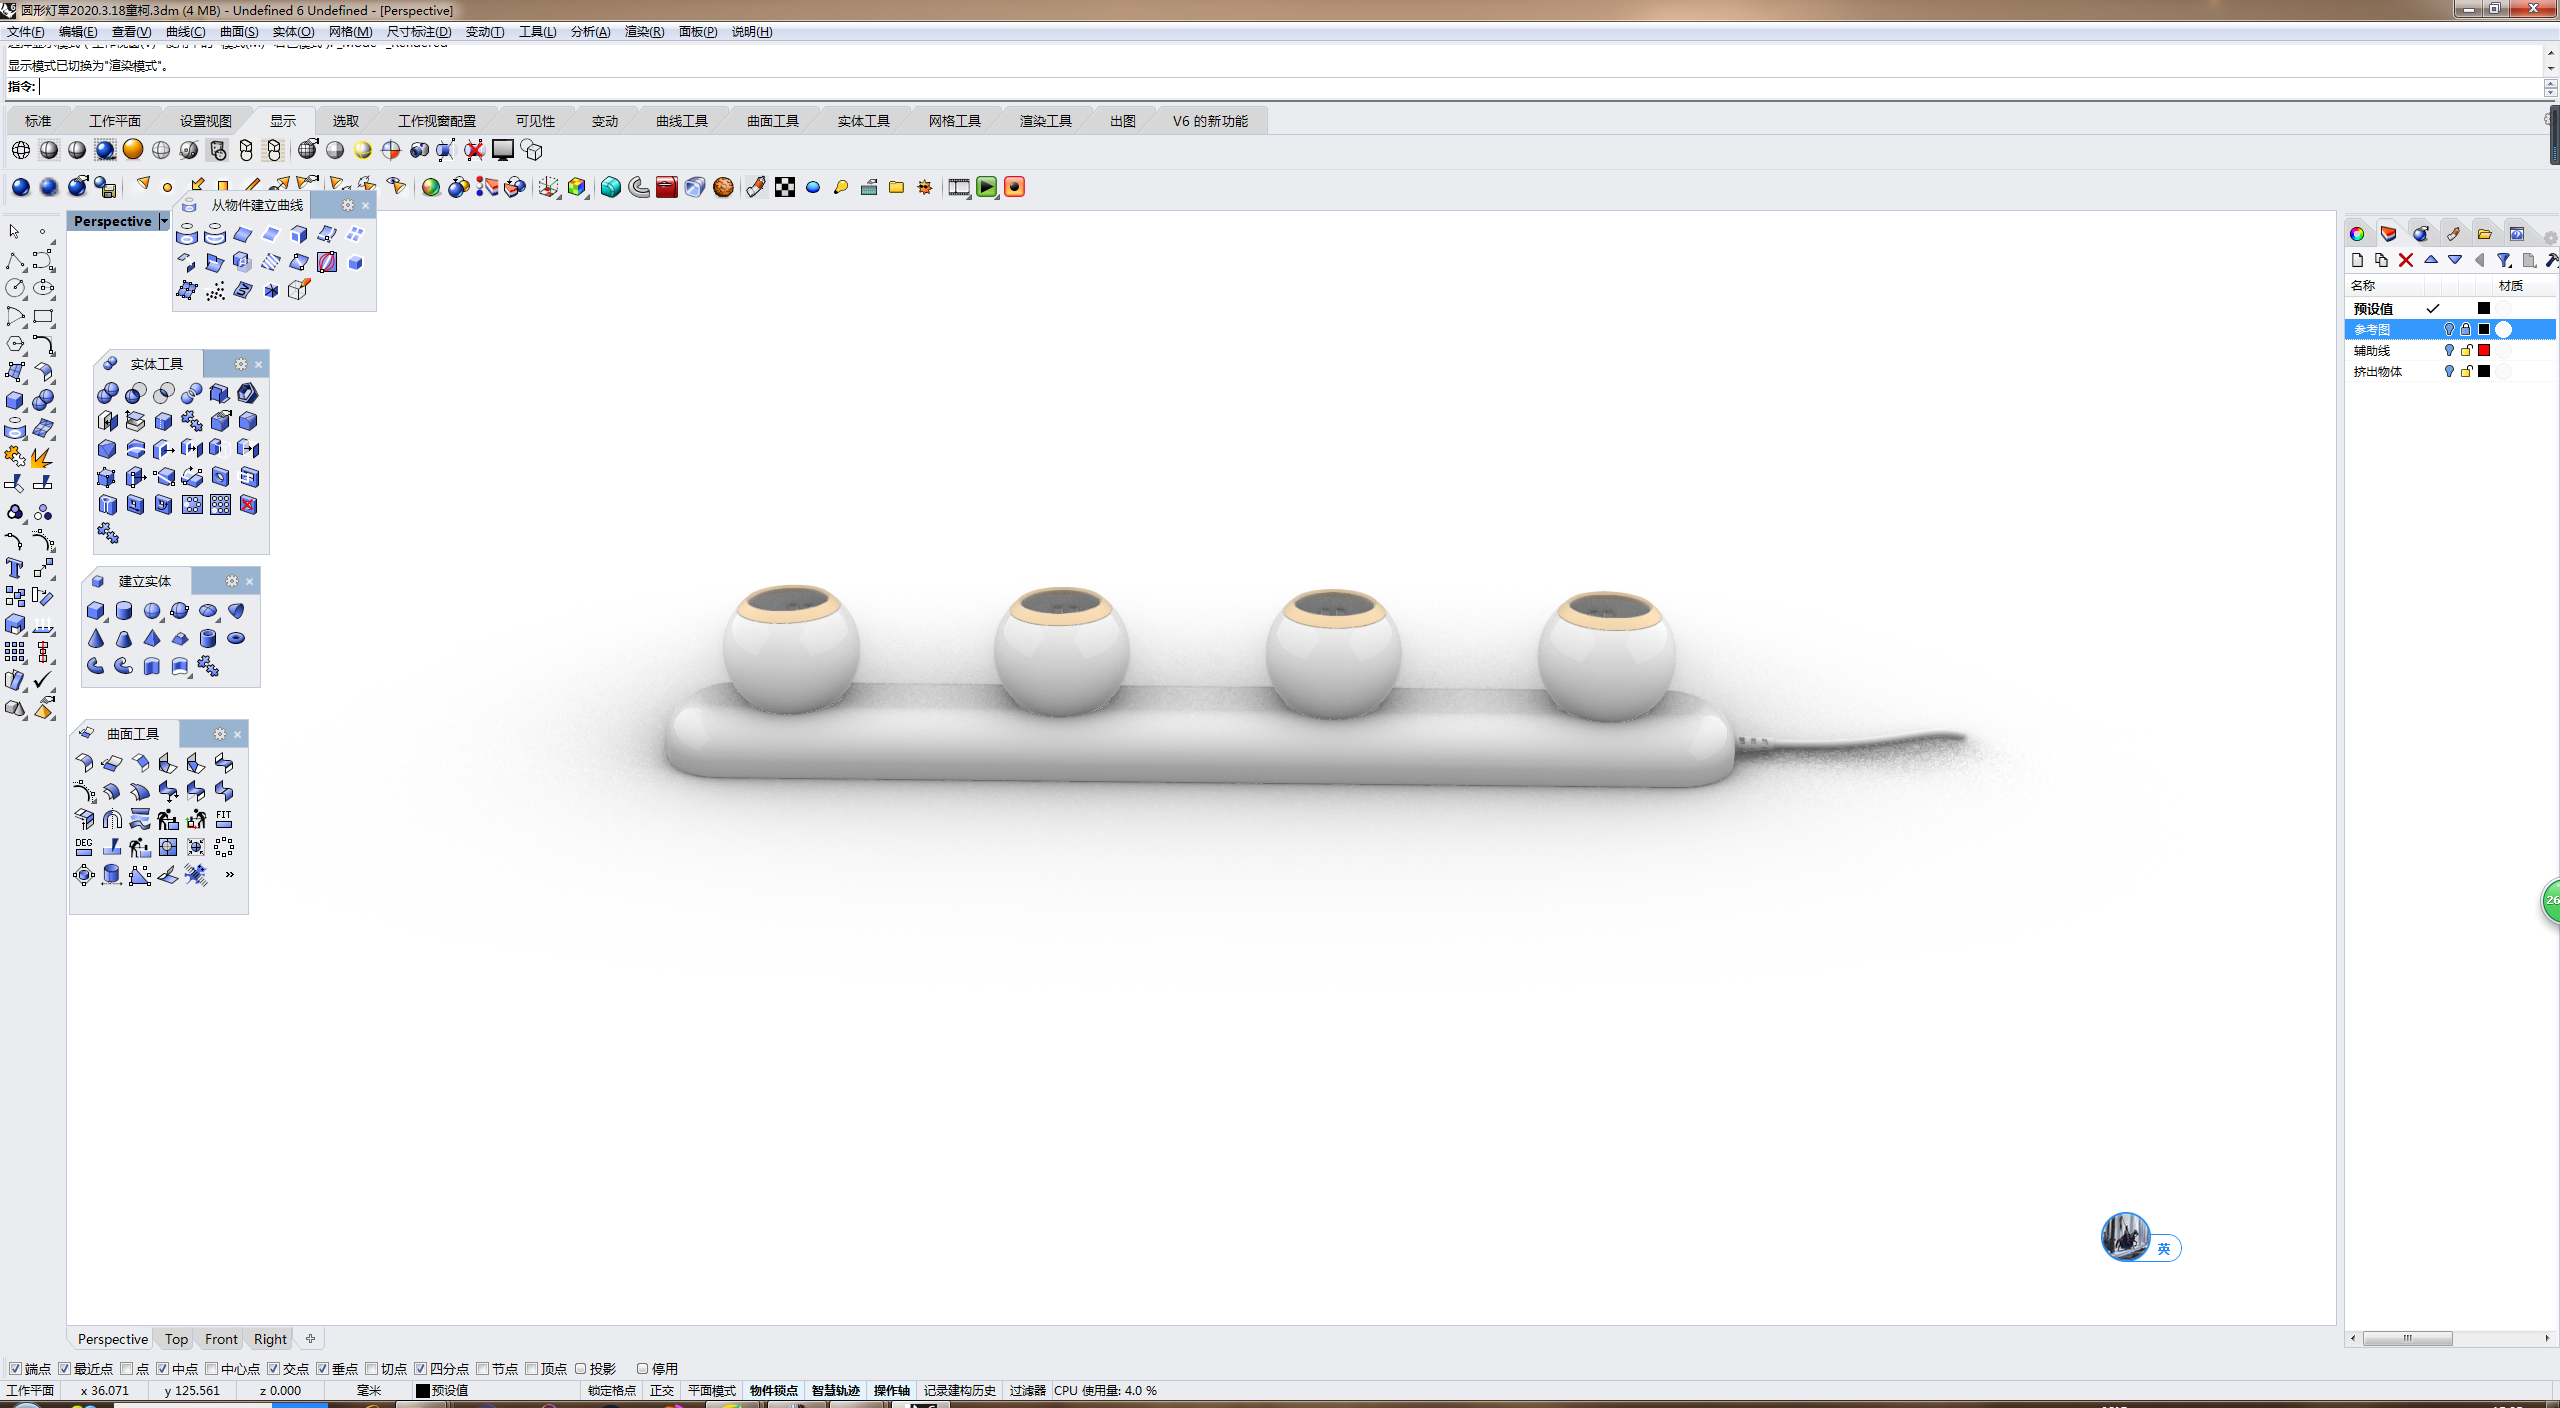The image size is (2560, 1408).
Task: Select the orange sphere rendered display icon
Action: click(x=133, y=150)
